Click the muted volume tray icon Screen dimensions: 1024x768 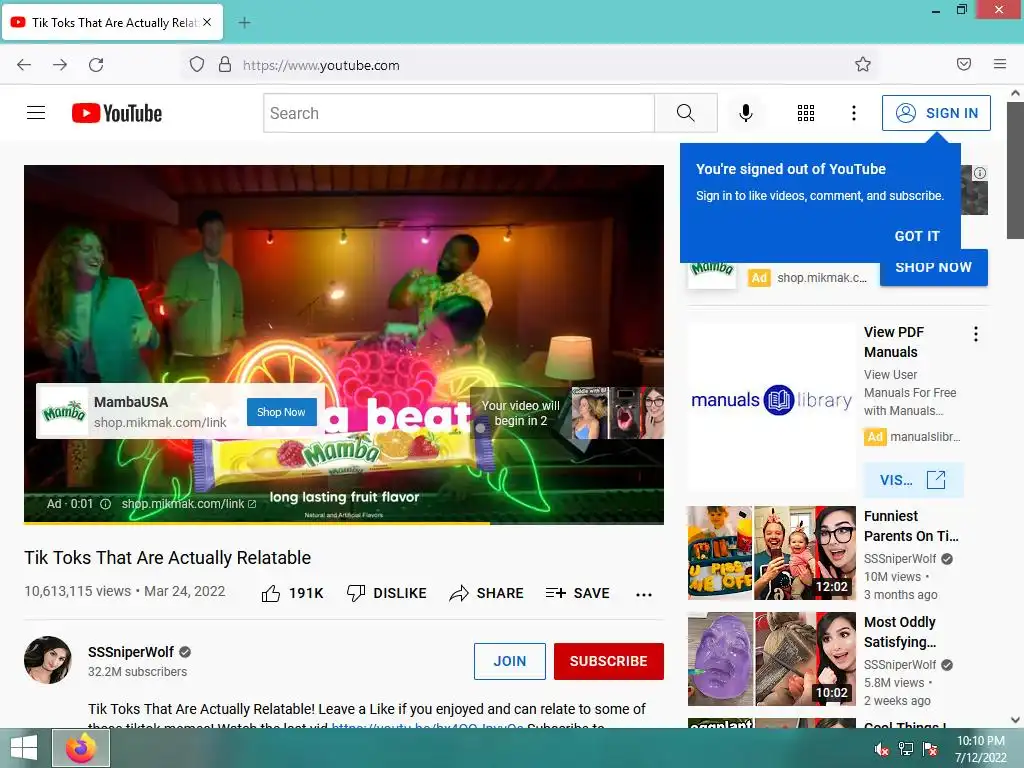[882, 749]
